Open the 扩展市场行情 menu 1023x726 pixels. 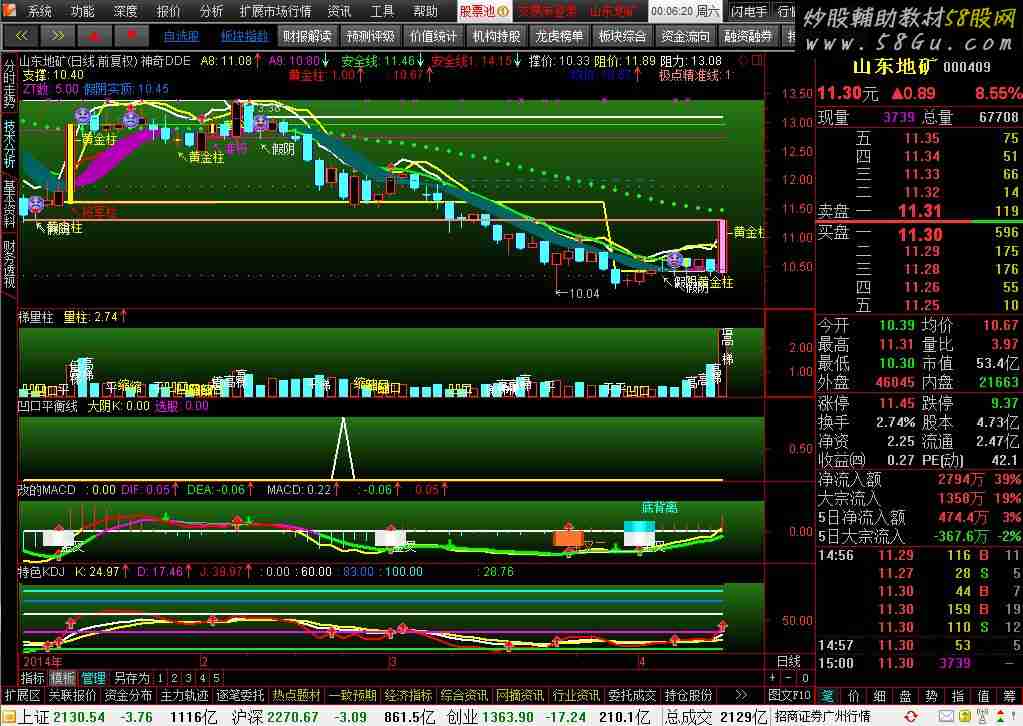[275, 10]
